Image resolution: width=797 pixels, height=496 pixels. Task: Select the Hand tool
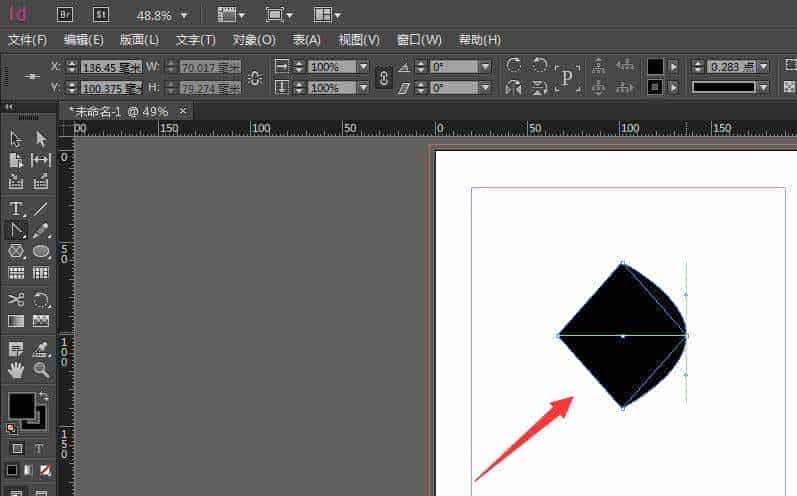point(16,370)
